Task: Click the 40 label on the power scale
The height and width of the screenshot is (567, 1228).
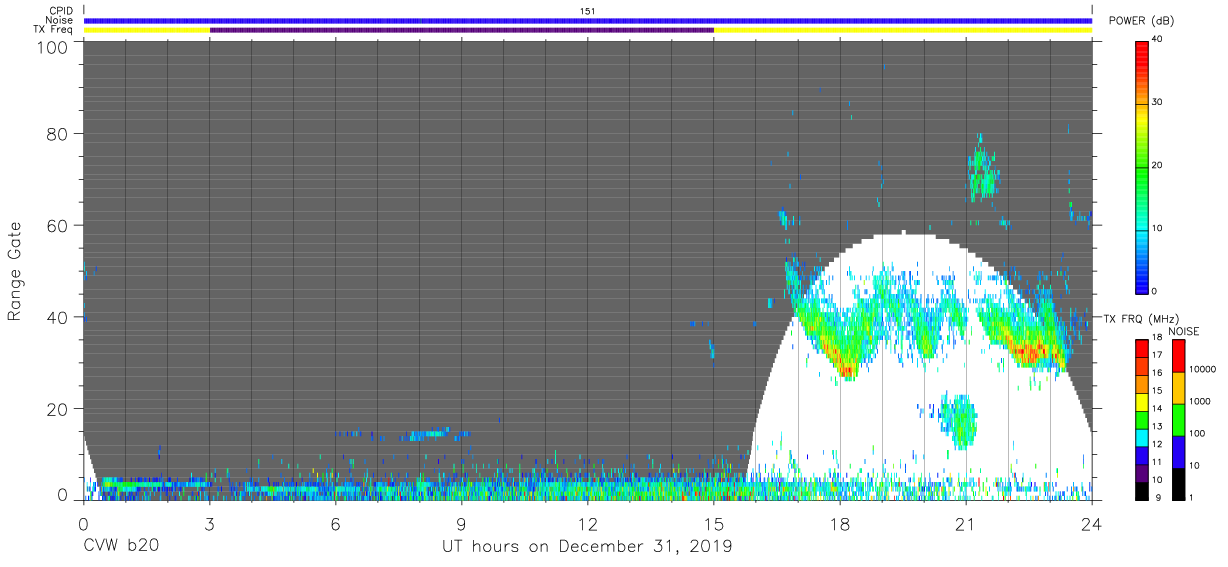Action: click(1157, 40)
